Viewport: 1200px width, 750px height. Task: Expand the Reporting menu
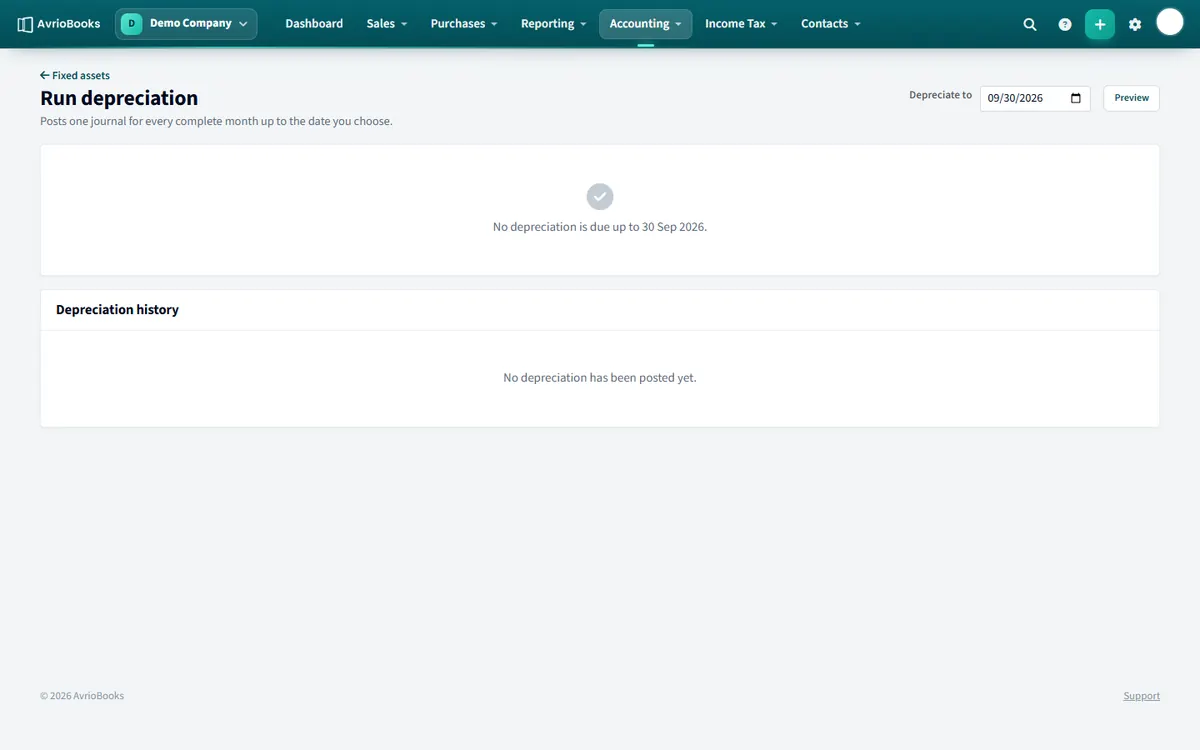[553, 24]
